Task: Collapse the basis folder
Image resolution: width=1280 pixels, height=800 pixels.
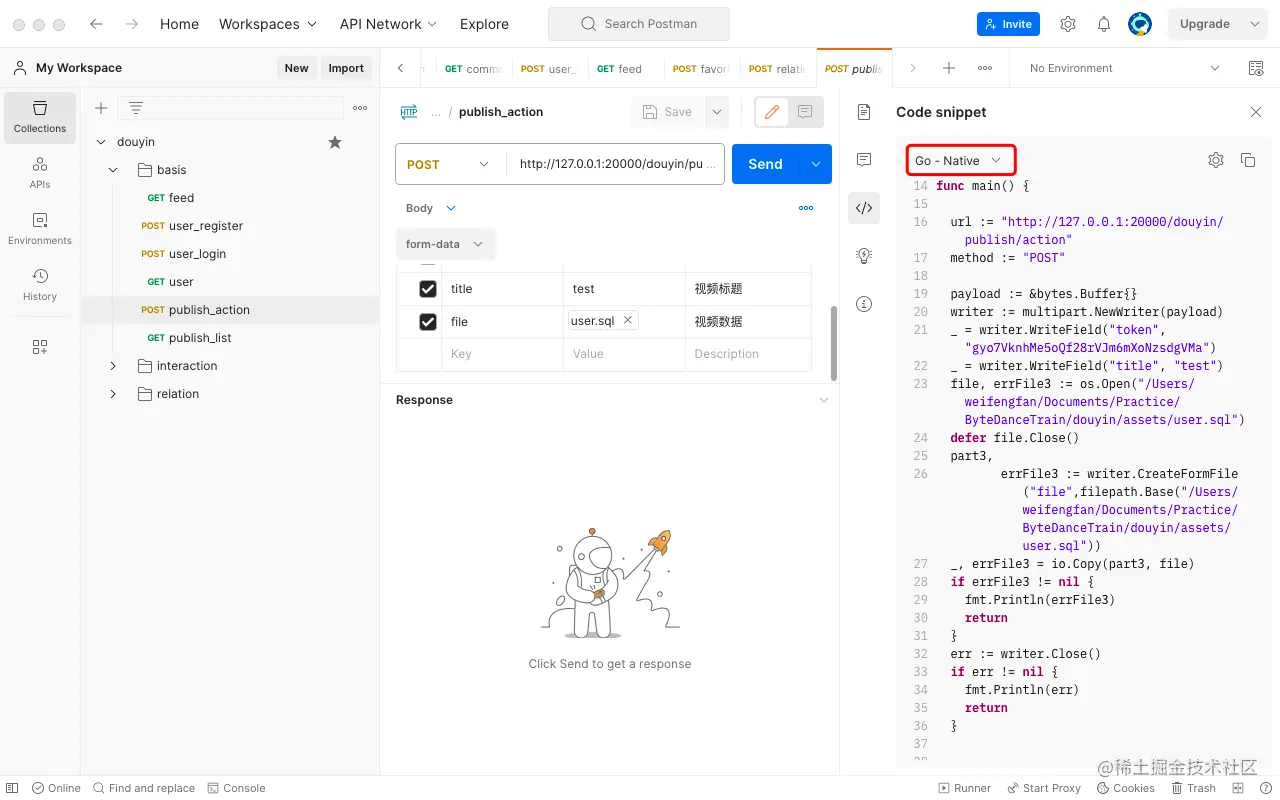Action: tap(113, 170)
